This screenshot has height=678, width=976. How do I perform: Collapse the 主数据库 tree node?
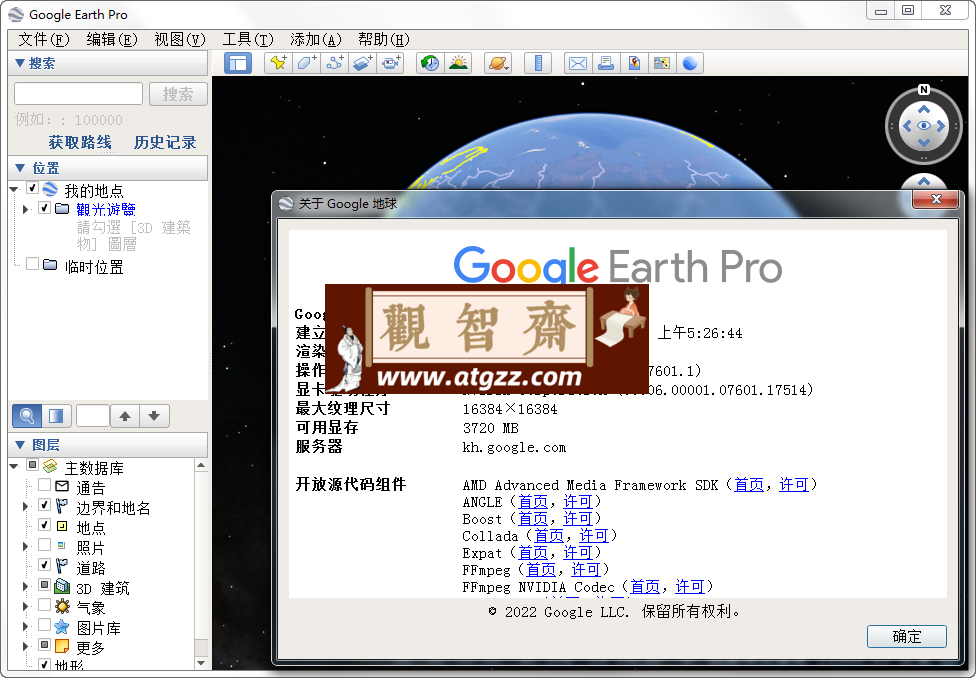point(14,466)
